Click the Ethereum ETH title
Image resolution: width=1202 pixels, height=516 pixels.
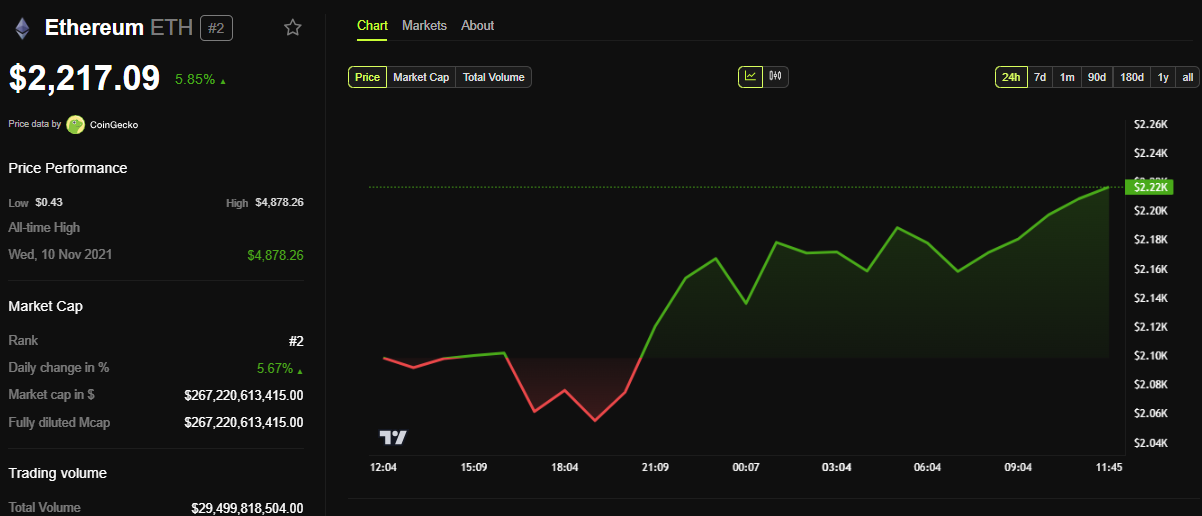pyautogui.click(x=118, y=28)
